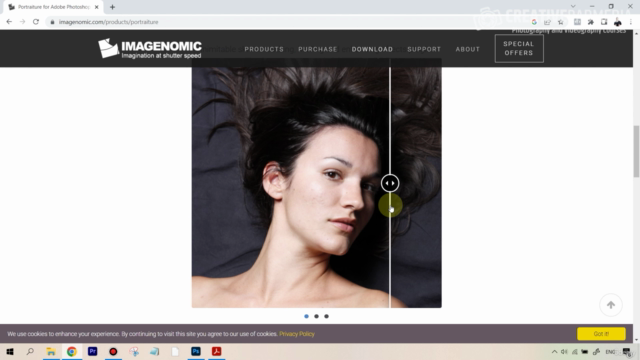
Task: Open the SUPPORT menu item
Action: [424, 49]
